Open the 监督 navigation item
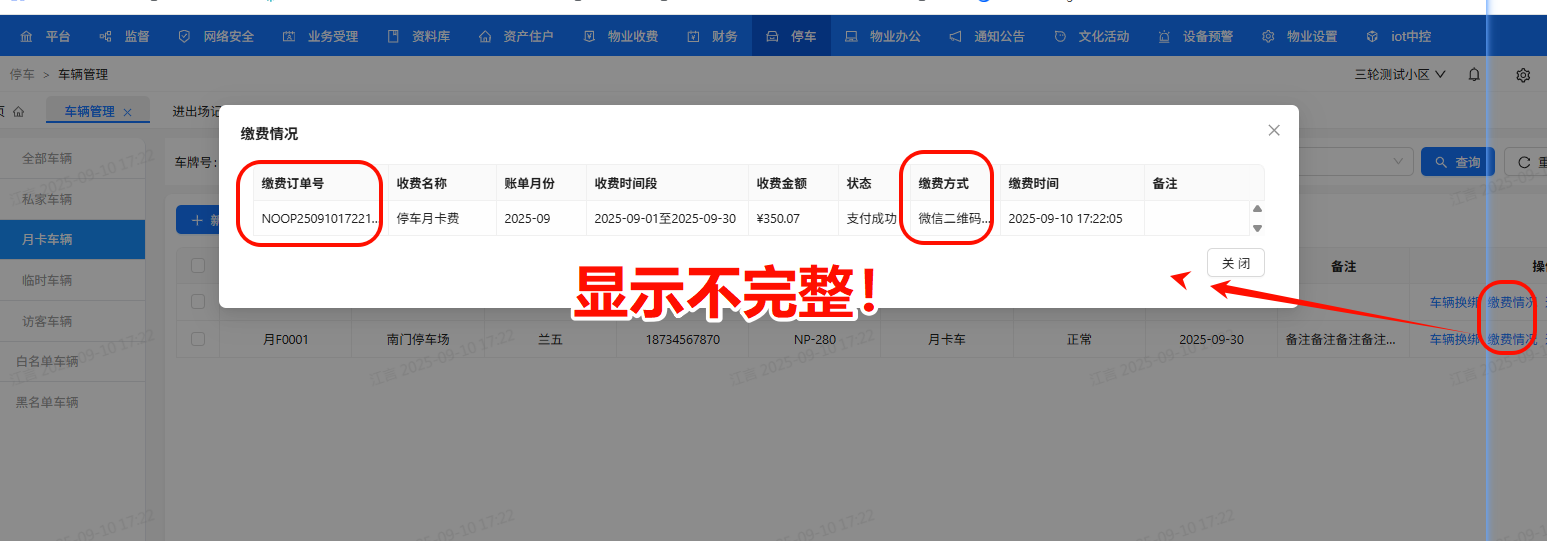Screen dimensions: 1547x541 pos(125,36)
